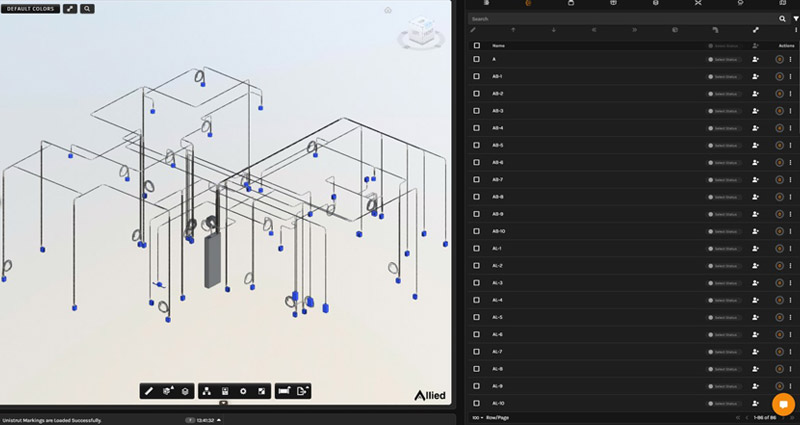Image resolution: width=800 pixels, height=425 pixels.
Task: Check the box for row AL-5
Action: [477, 317]
